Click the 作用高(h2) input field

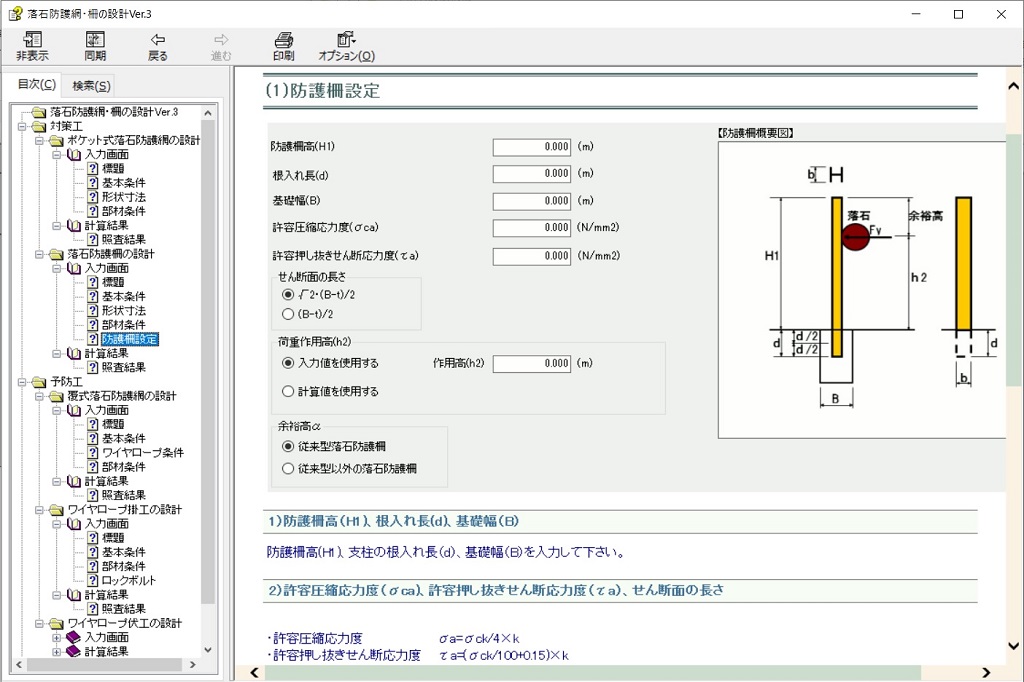[532, 364]
